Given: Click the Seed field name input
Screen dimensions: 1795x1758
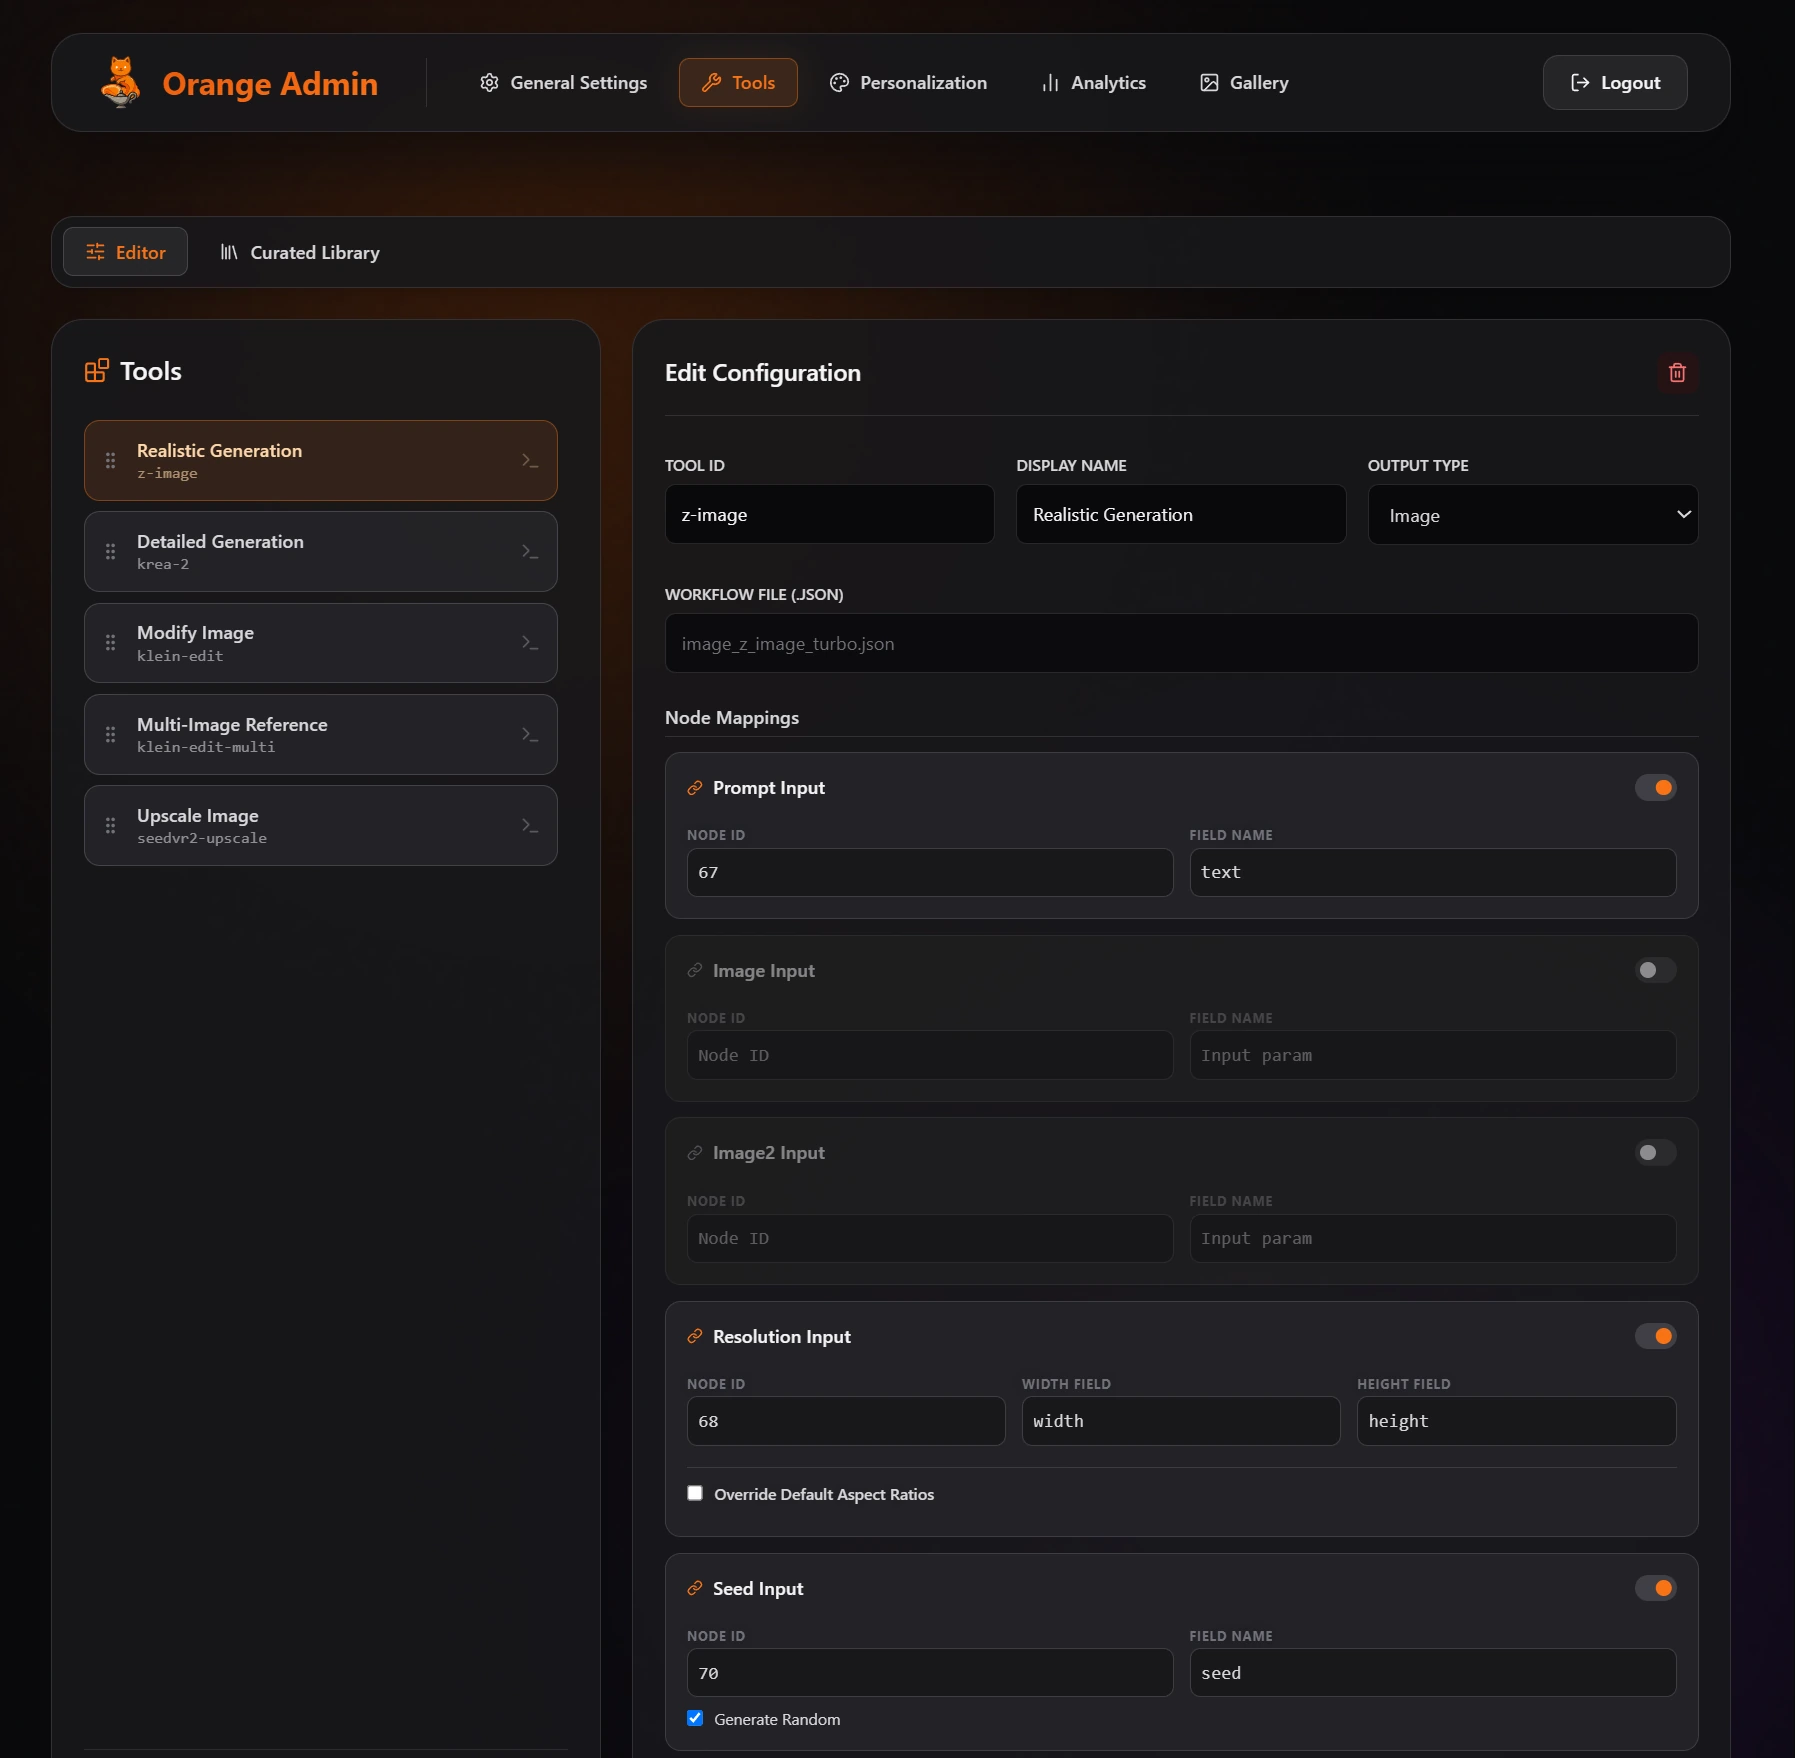Looking at the screenshot, I should (x=1432, y=1673).
